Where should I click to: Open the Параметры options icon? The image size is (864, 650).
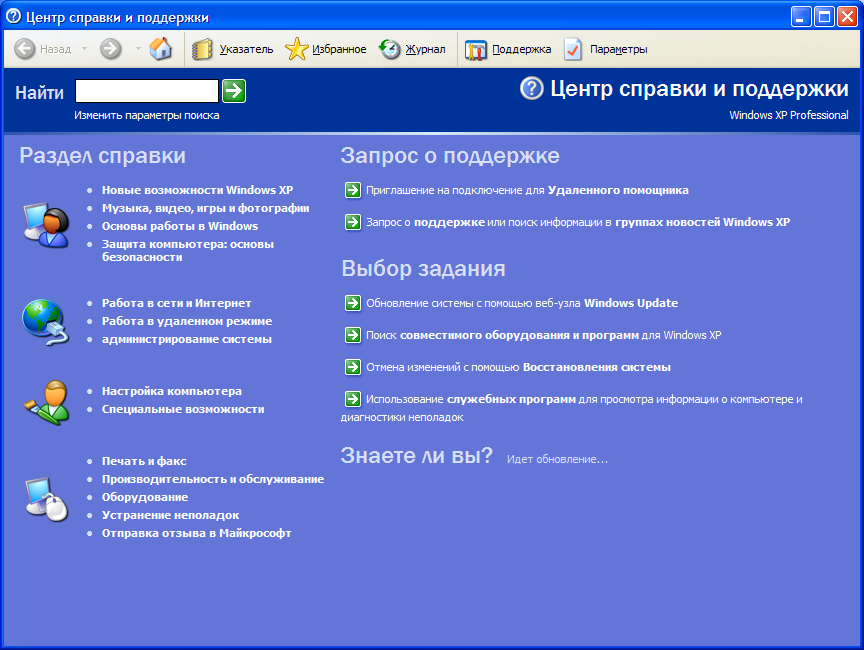pyautogui.click(x=573, y=49)
